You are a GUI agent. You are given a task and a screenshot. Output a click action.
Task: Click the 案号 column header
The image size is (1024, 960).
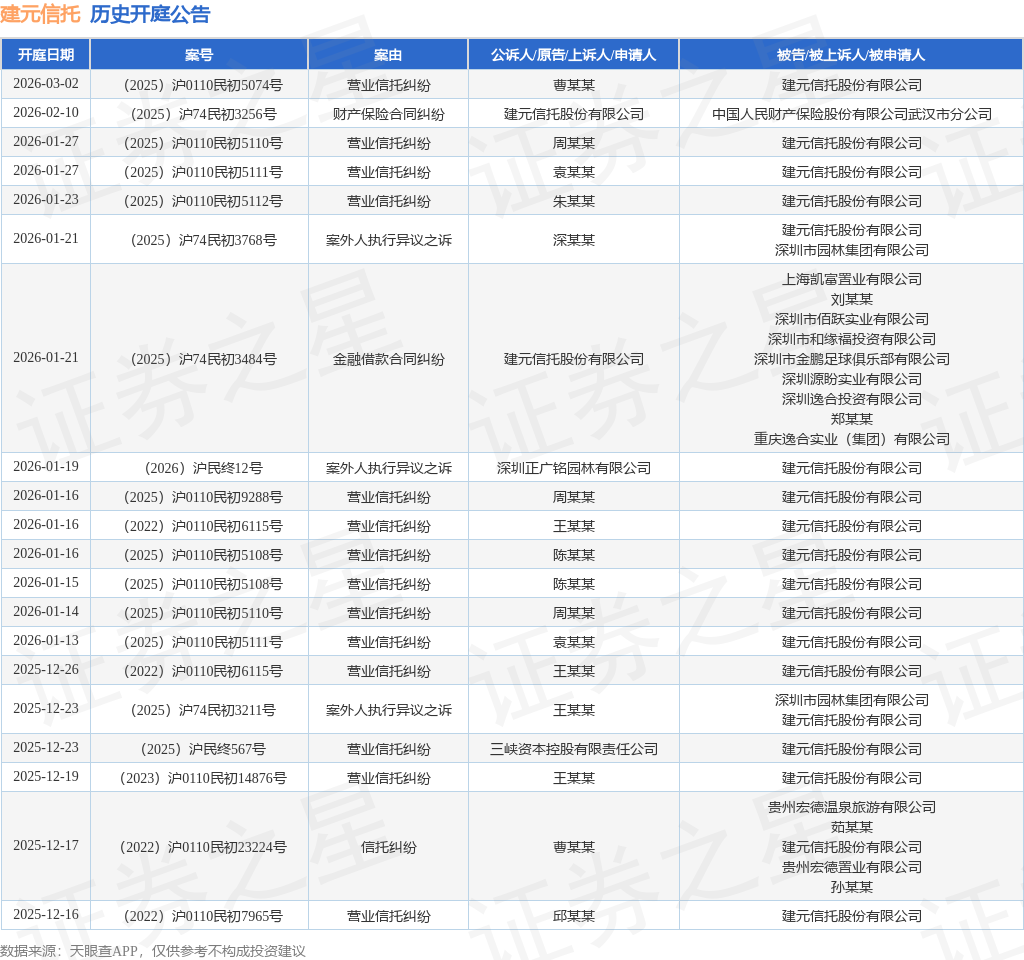coord(199,55)
